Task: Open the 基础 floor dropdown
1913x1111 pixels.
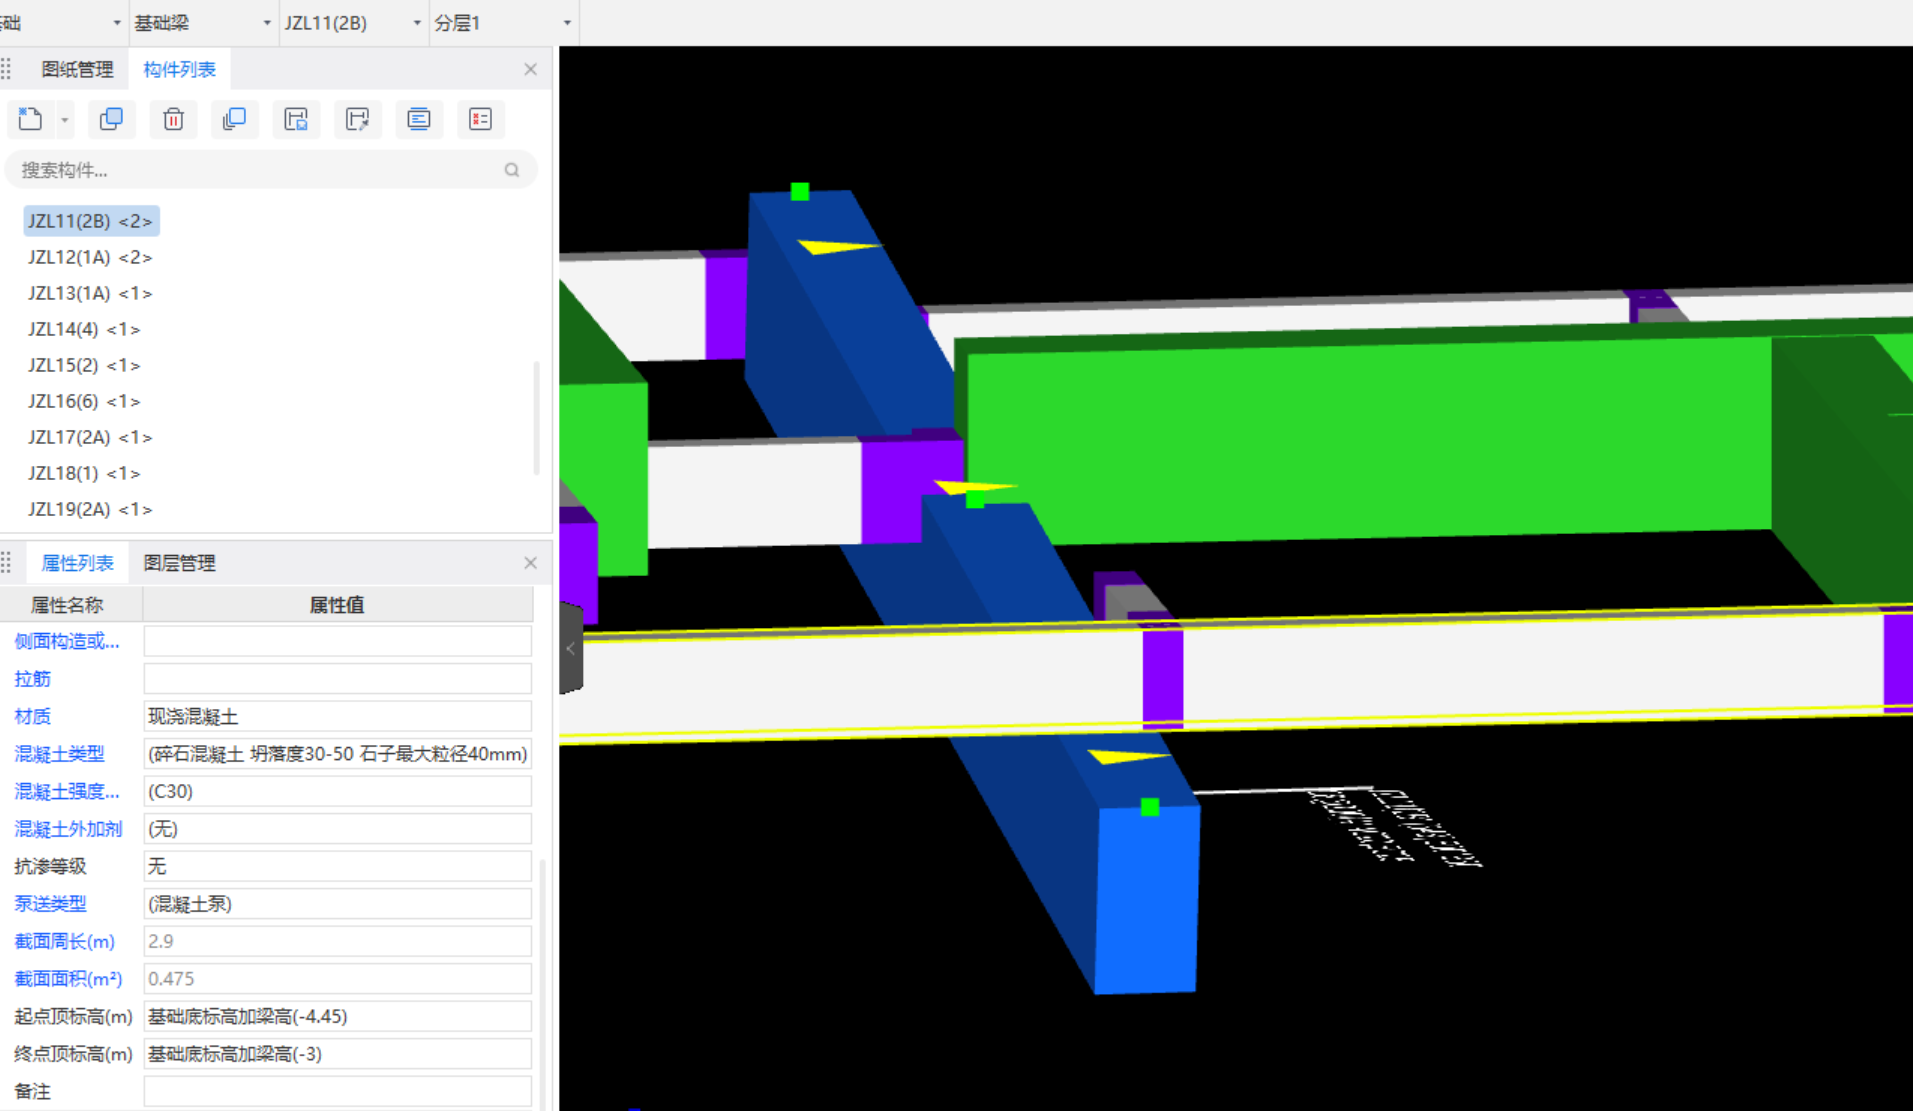Action: 62,22
